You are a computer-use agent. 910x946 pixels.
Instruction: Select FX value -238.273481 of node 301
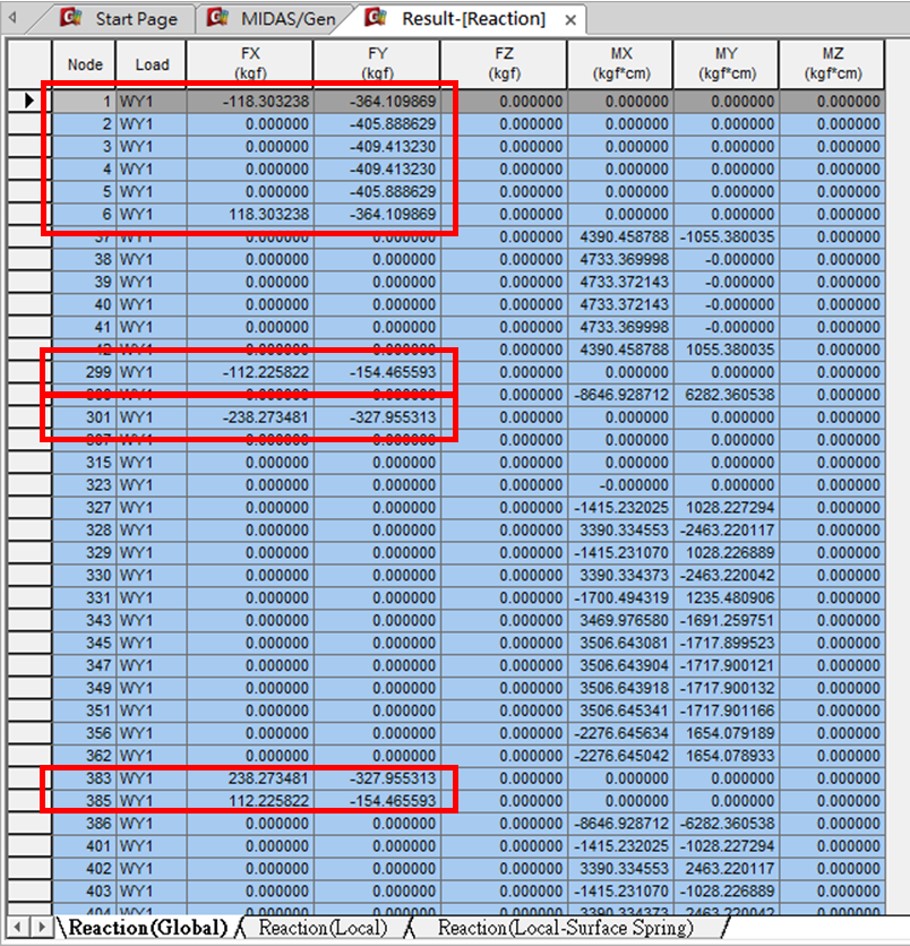250,417
